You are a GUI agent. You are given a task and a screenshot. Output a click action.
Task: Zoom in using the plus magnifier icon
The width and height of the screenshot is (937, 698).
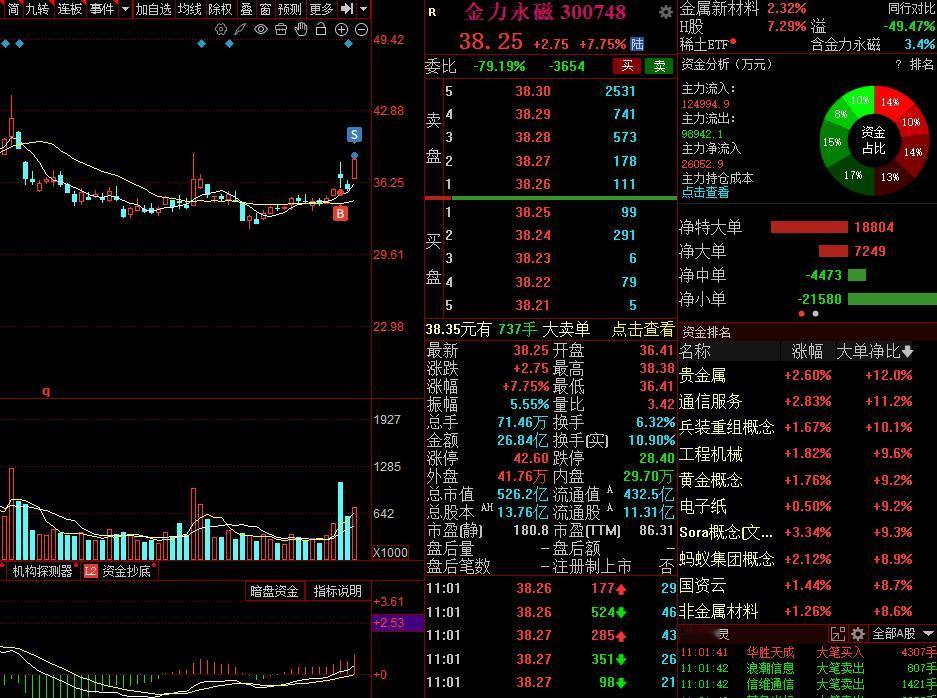pyautogui.click(x=341, y=29)
